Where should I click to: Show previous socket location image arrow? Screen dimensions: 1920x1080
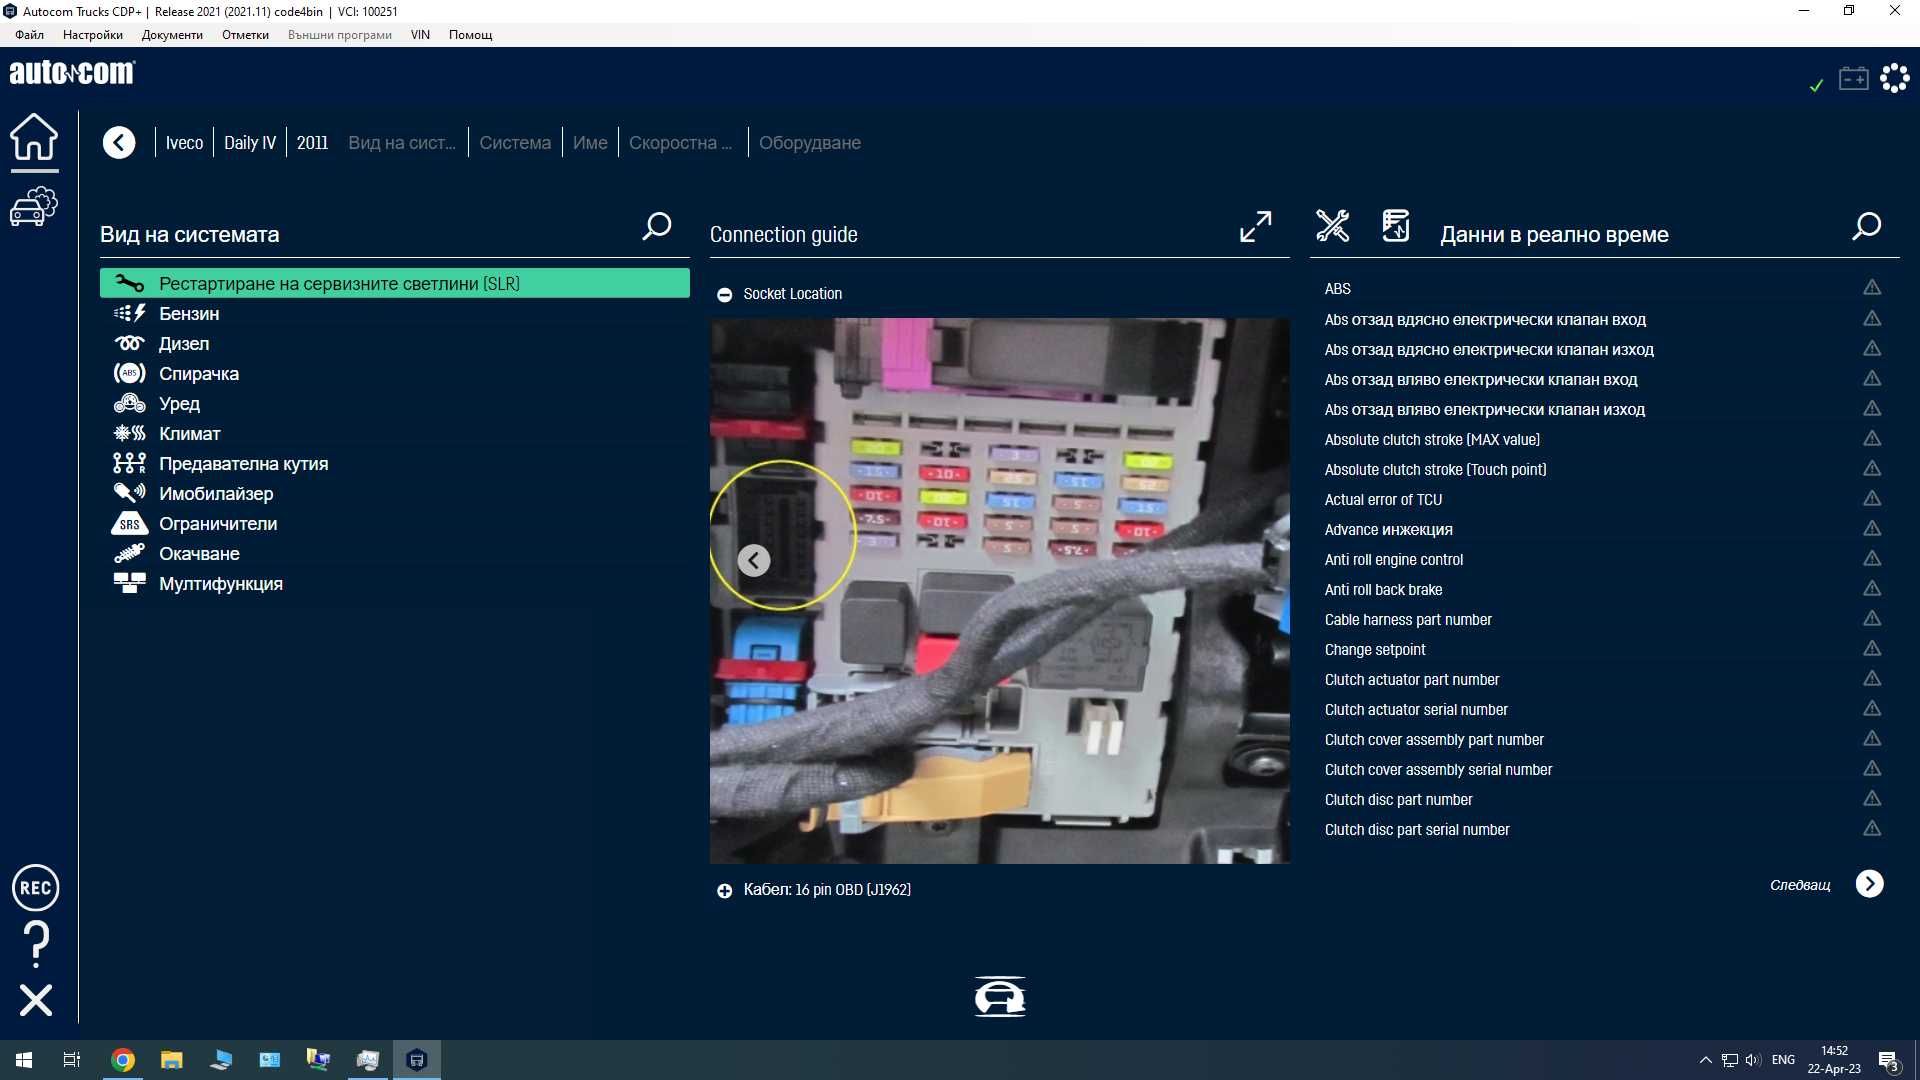pyautogui.click(x=754, y=561)
